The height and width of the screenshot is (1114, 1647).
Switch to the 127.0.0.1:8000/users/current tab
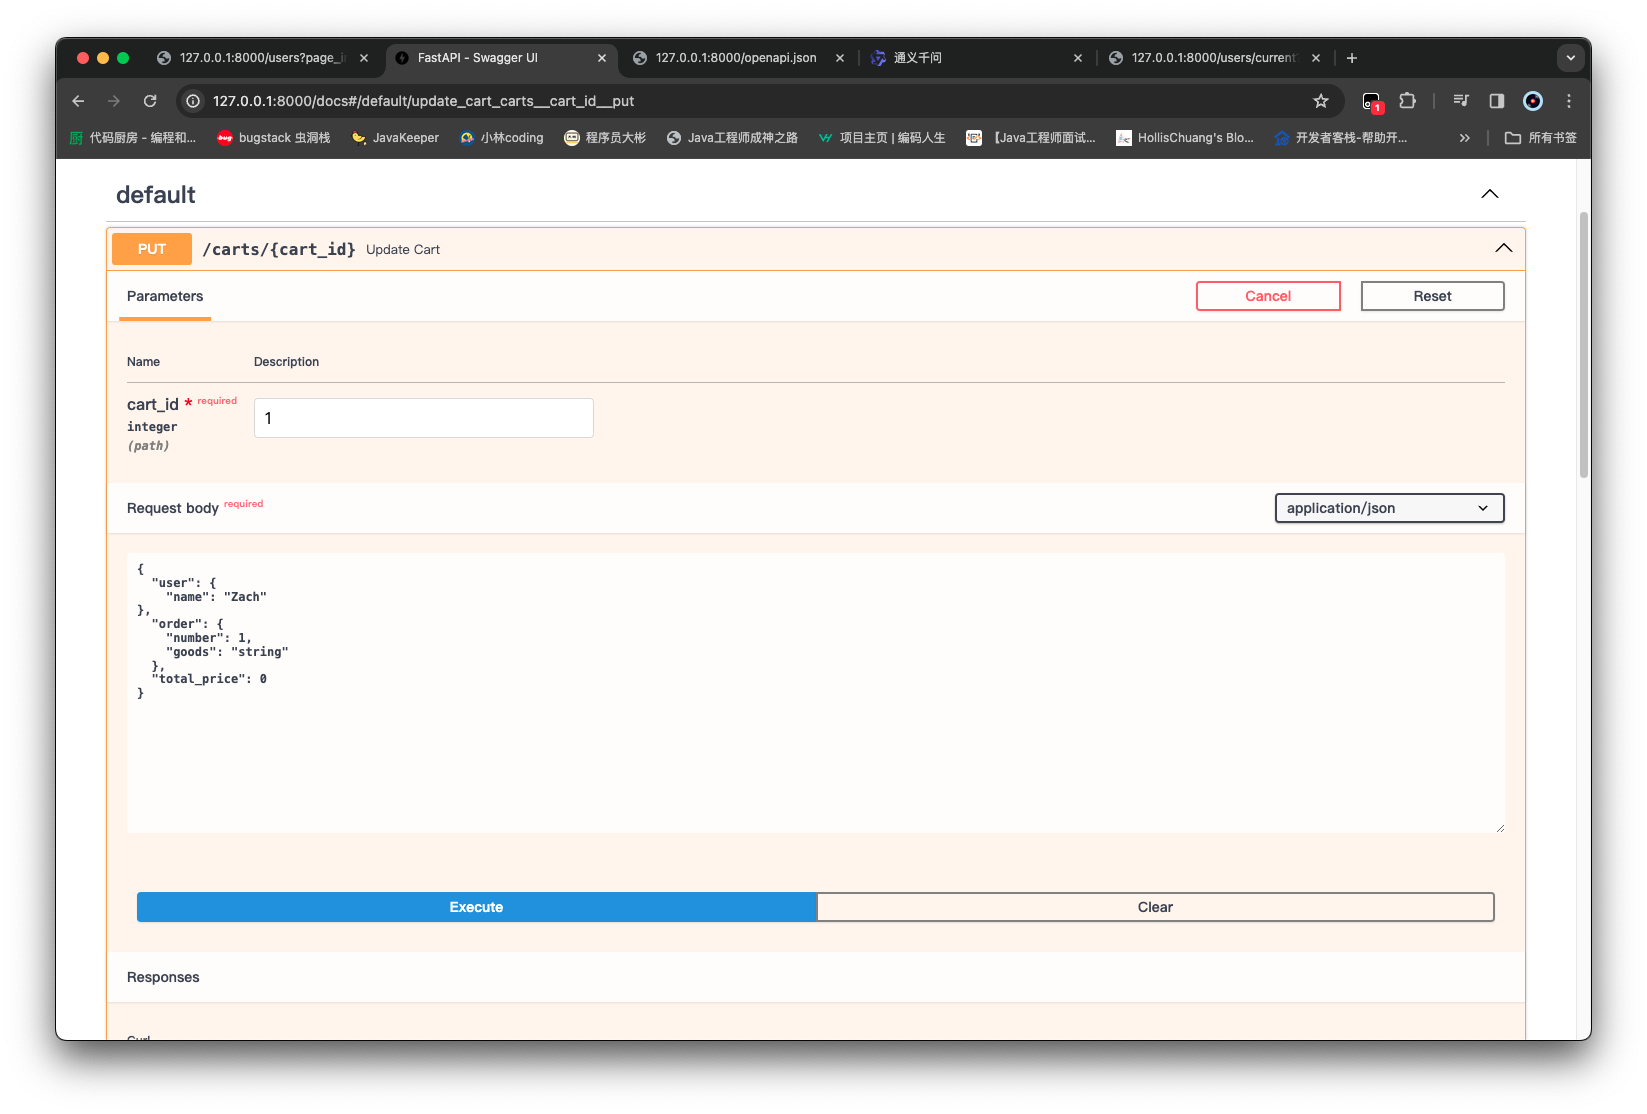click(x=1212, y=58)
